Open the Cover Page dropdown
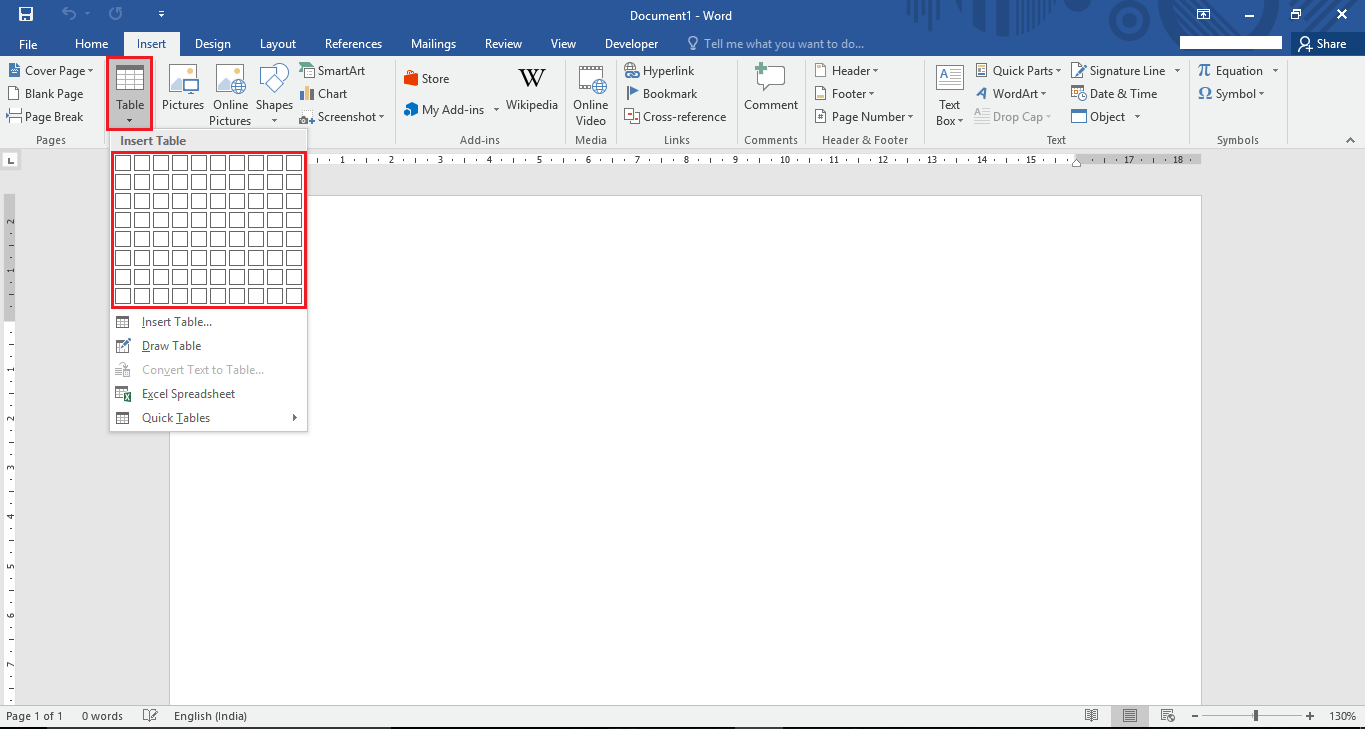1365x729 pixels. (x=50, y=71)
